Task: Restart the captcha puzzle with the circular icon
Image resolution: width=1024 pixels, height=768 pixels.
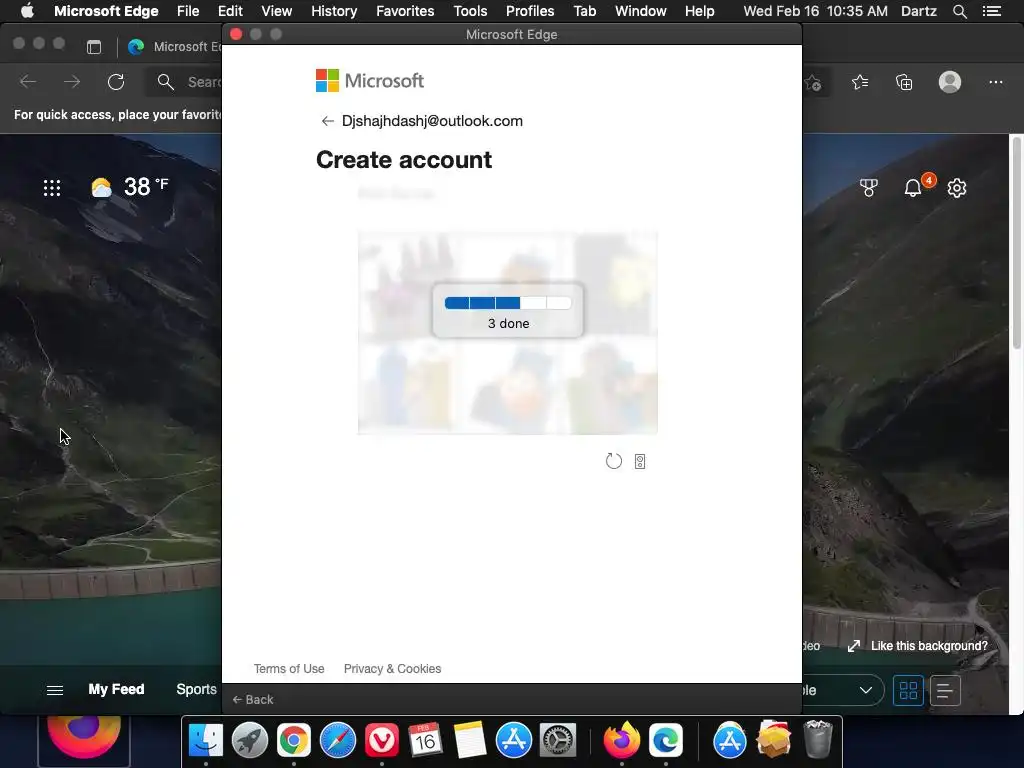Action: (x=613, y=461)
